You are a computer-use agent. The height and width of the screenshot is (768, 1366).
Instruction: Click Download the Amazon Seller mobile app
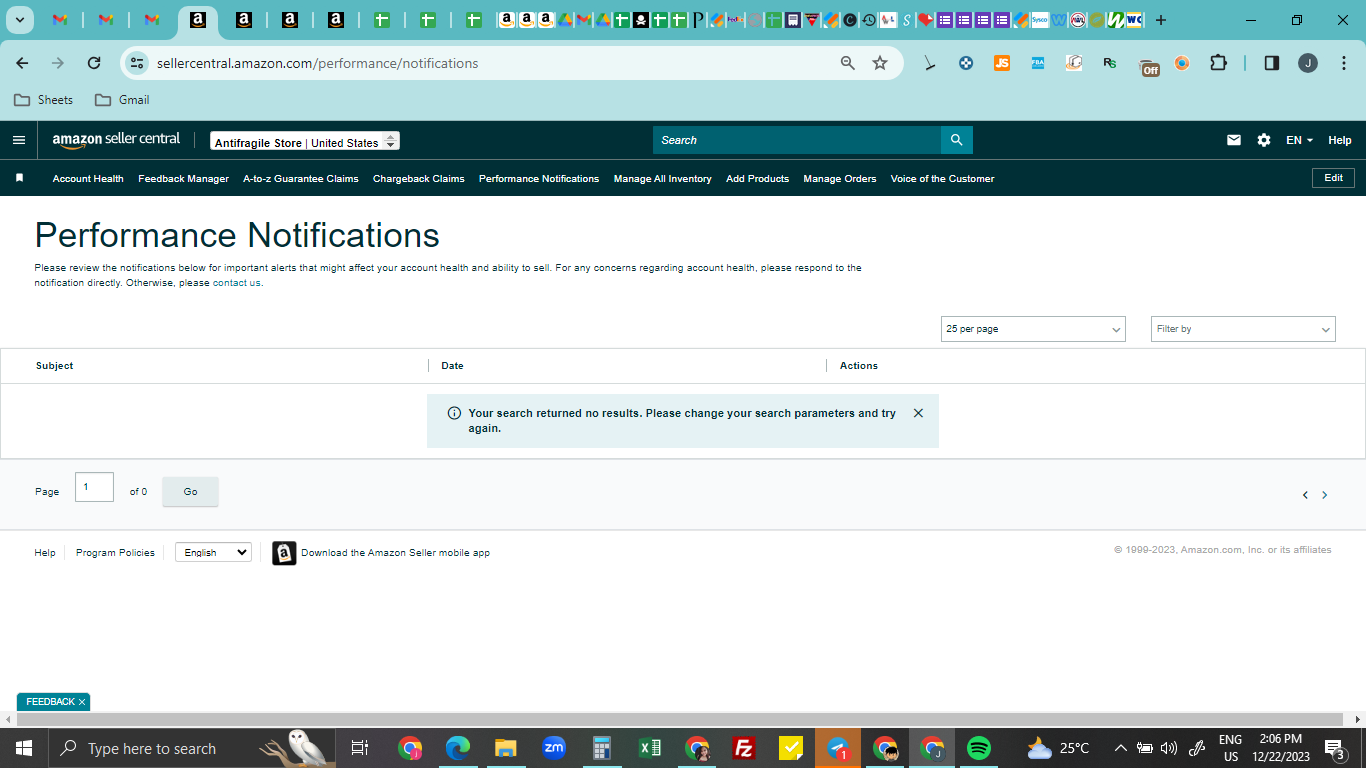(x=395, y=553)
